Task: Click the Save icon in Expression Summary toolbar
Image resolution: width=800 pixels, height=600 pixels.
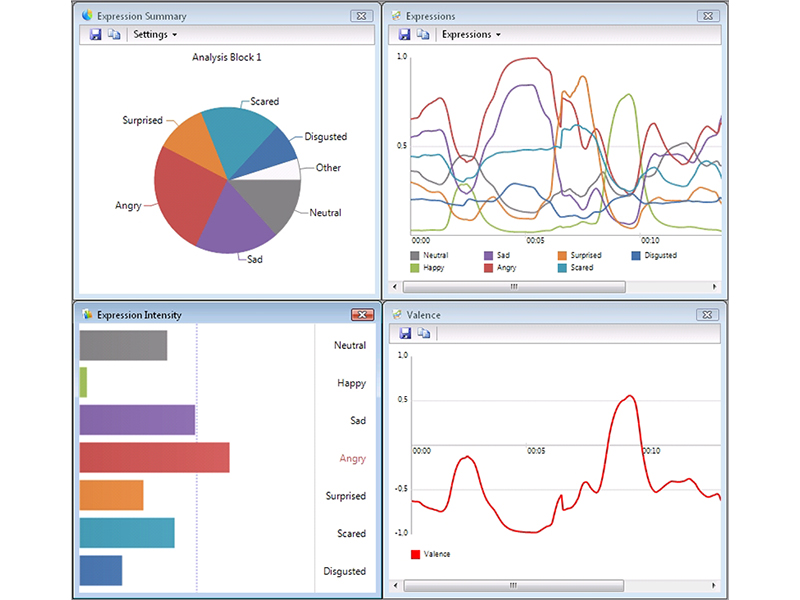Action: click(x=96, y=34)
